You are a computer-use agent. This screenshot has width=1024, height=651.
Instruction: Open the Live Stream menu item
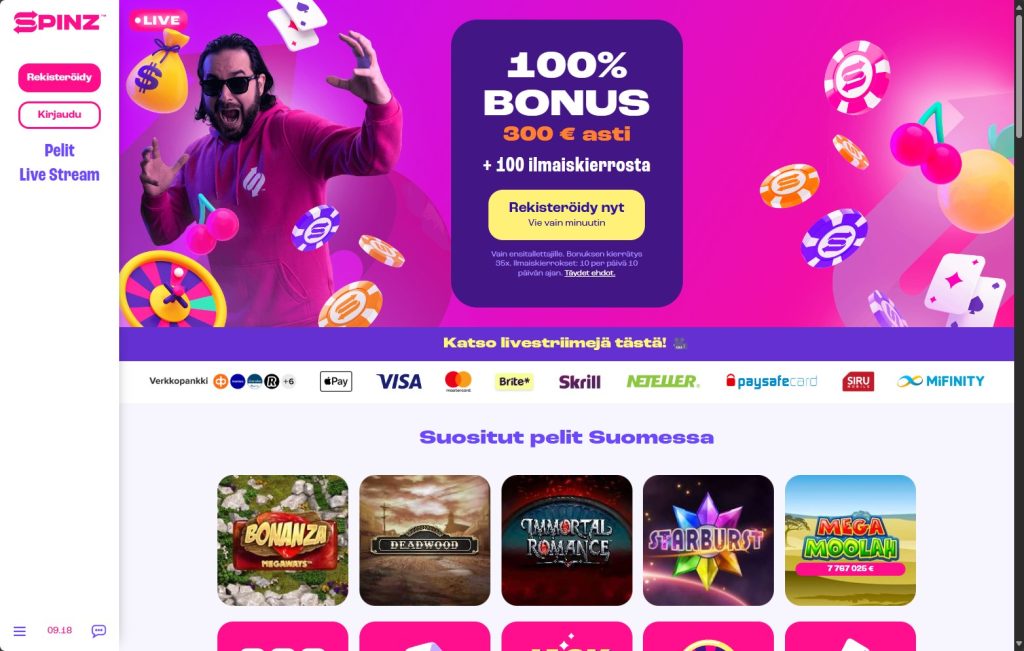click(x=59, y=174)
